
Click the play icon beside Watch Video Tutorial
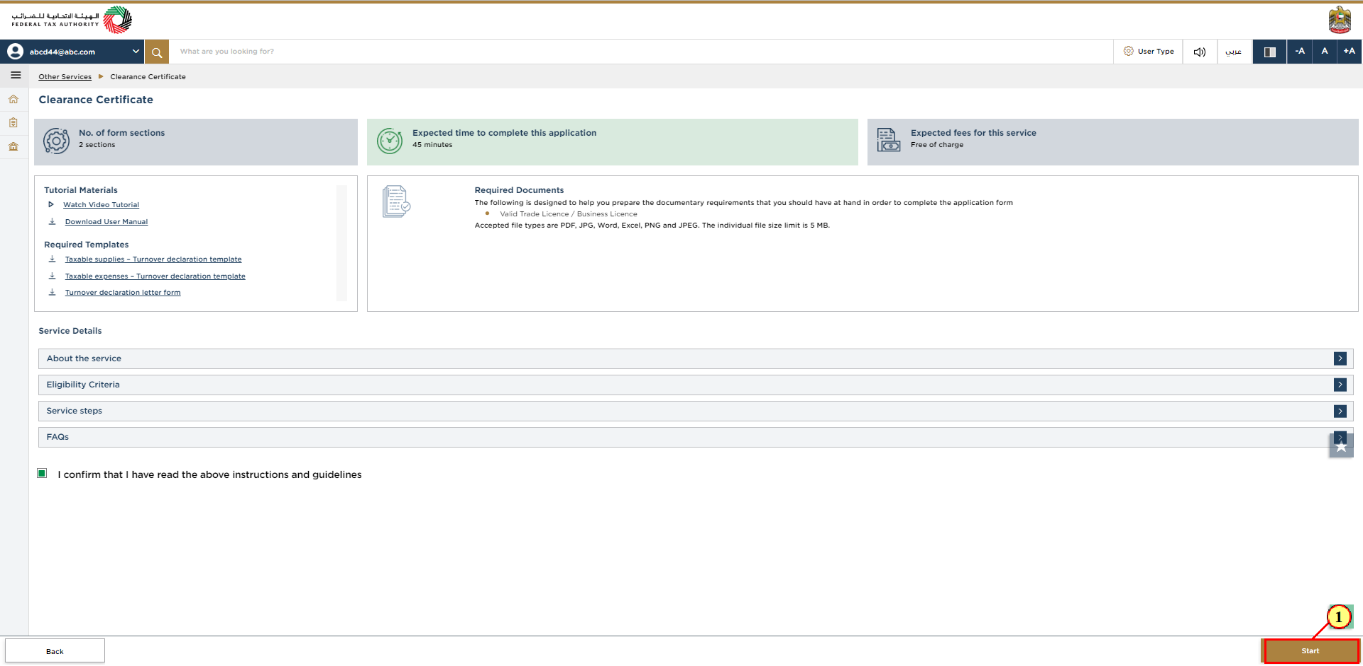(x=51, y=204)
